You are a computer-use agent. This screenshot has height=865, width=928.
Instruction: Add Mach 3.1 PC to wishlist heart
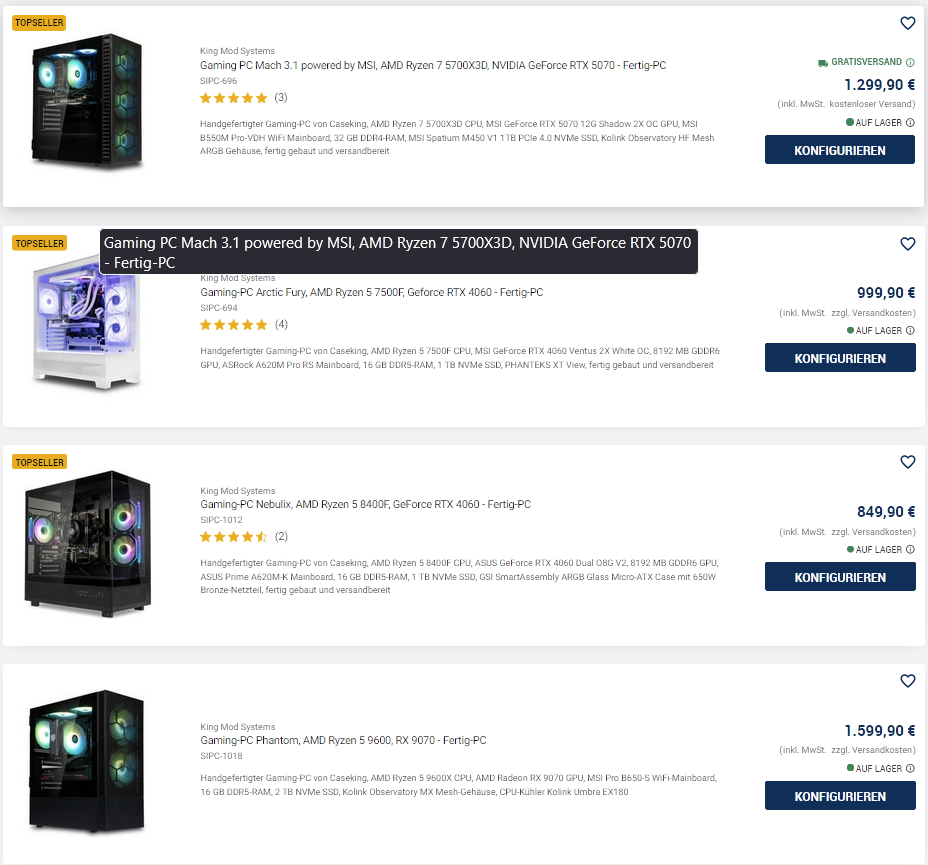(x=907, y=23)
